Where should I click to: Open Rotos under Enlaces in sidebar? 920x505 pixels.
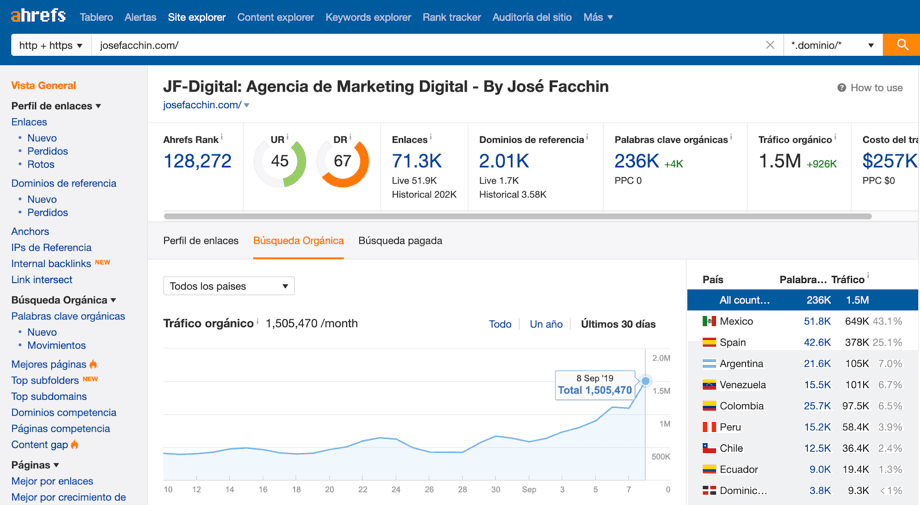(40, 165)
